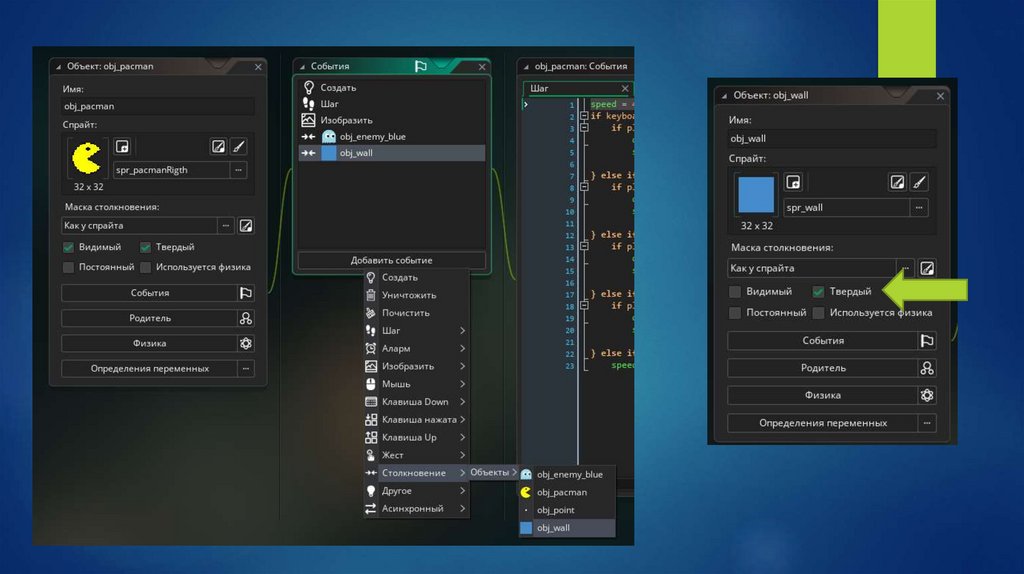Click physics gear icon in obj_wall panel
Viewport: 1024px width, 574px height.
click(927, 395)
